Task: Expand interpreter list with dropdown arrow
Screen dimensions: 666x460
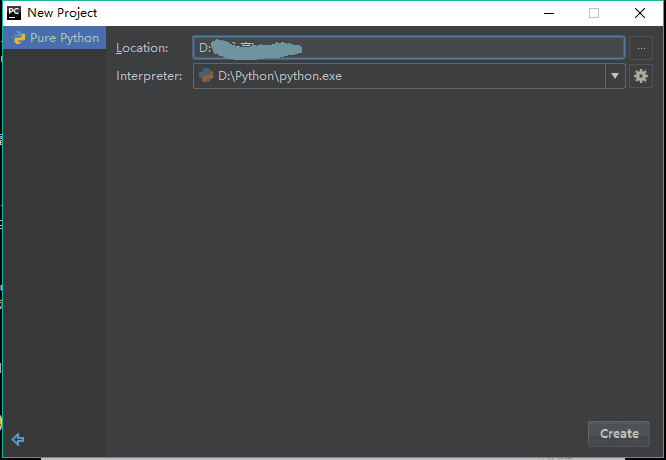Action: coord(615,76)
